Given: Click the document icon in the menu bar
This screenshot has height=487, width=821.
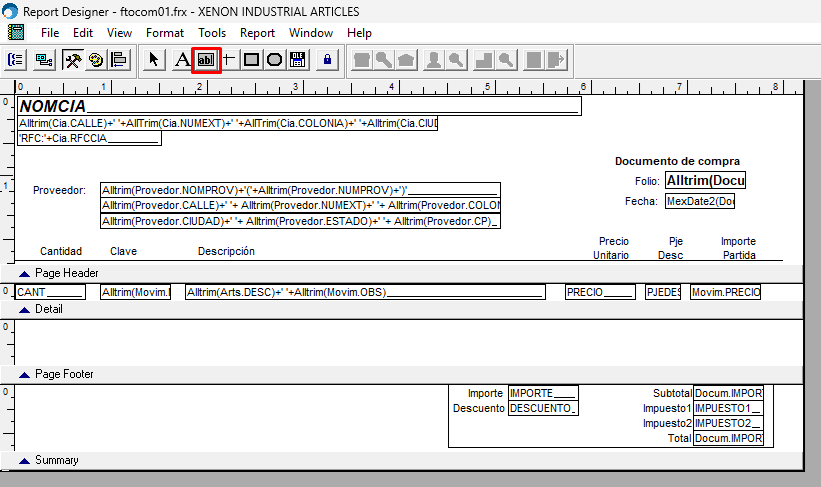Looking at the screenshot, I should coord(16,32).
